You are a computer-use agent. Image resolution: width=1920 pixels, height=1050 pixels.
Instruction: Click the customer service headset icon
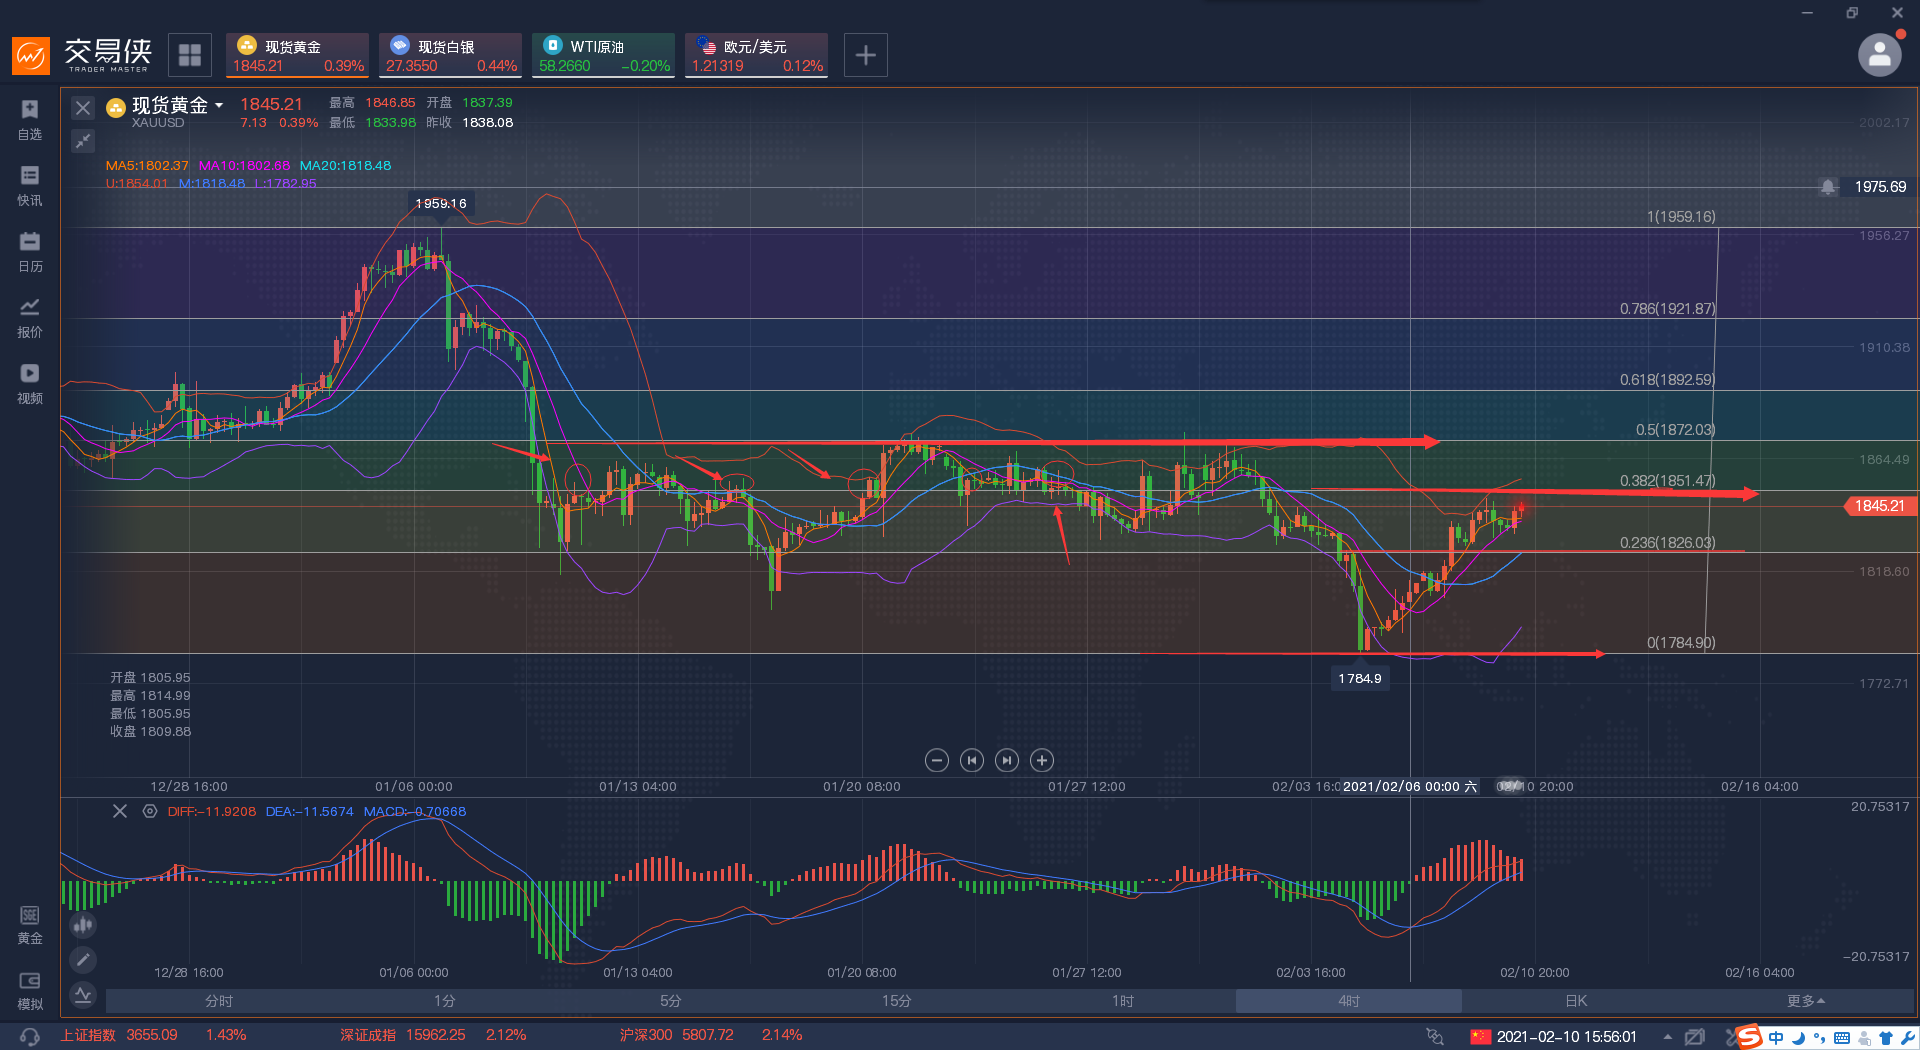point(29,1037)
